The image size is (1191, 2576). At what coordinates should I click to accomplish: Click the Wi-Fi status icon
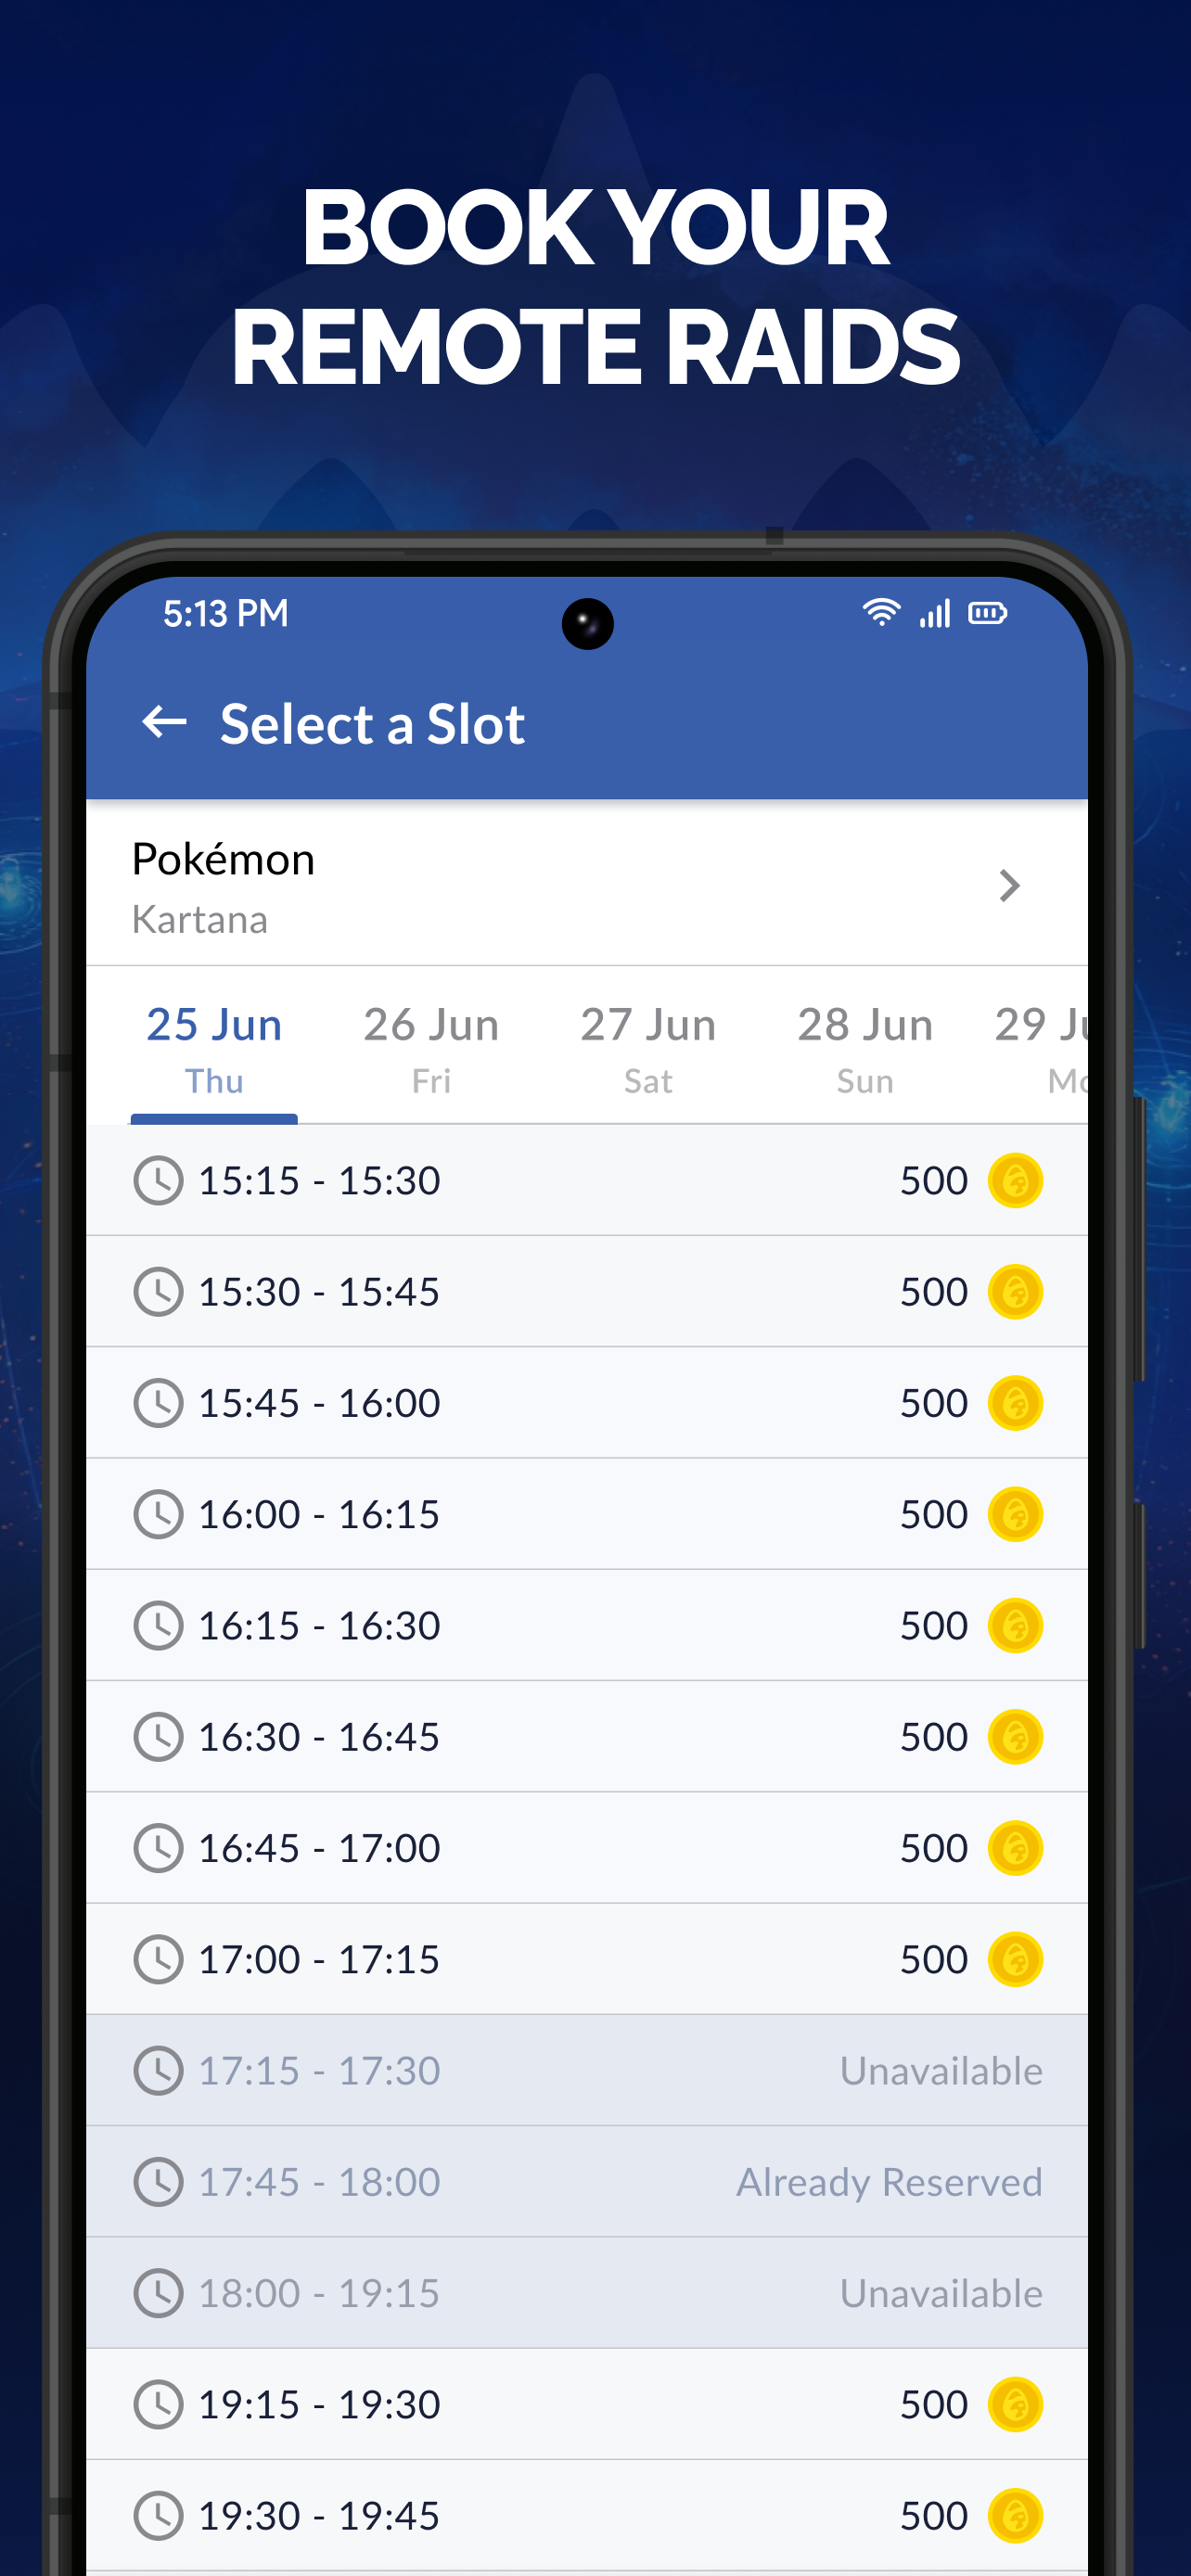[881, 612]
